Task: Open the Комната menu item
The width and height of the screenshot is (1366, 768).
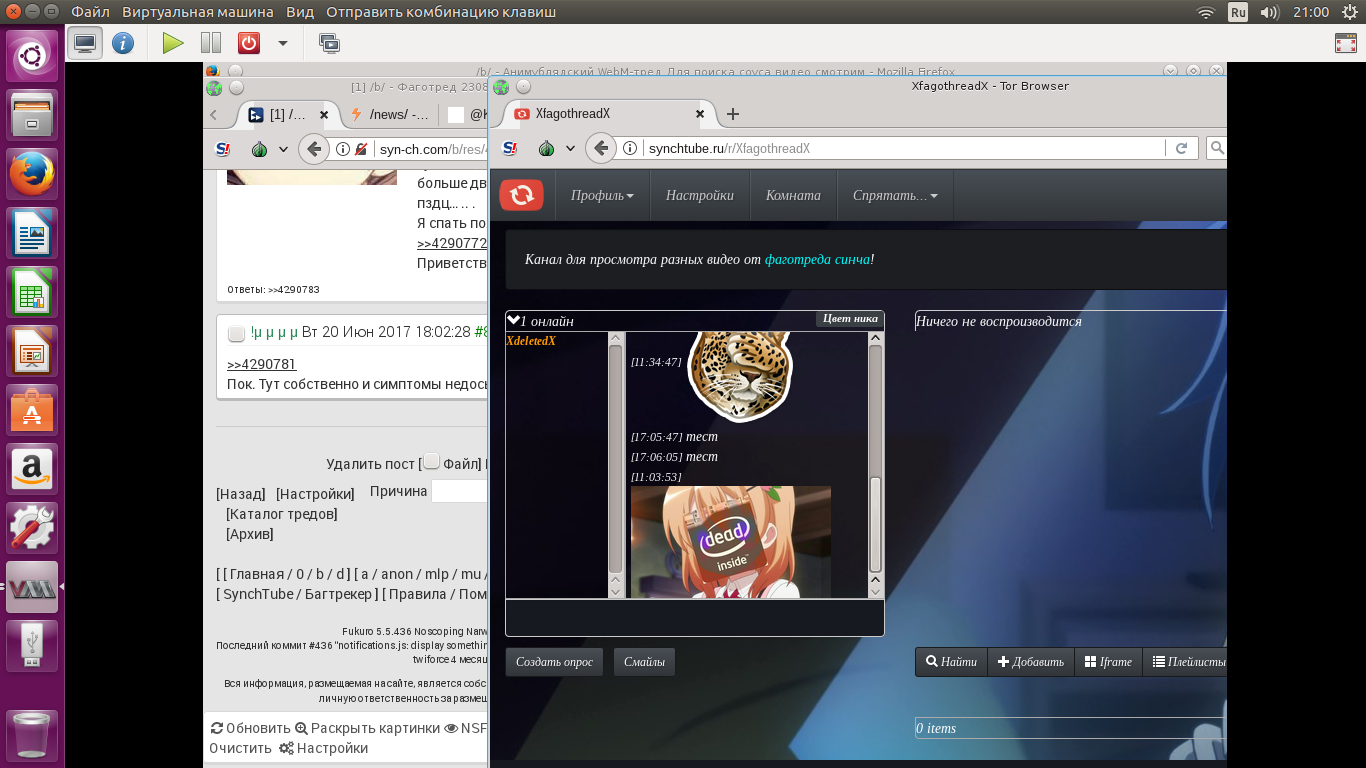Action: click(793, 196)
